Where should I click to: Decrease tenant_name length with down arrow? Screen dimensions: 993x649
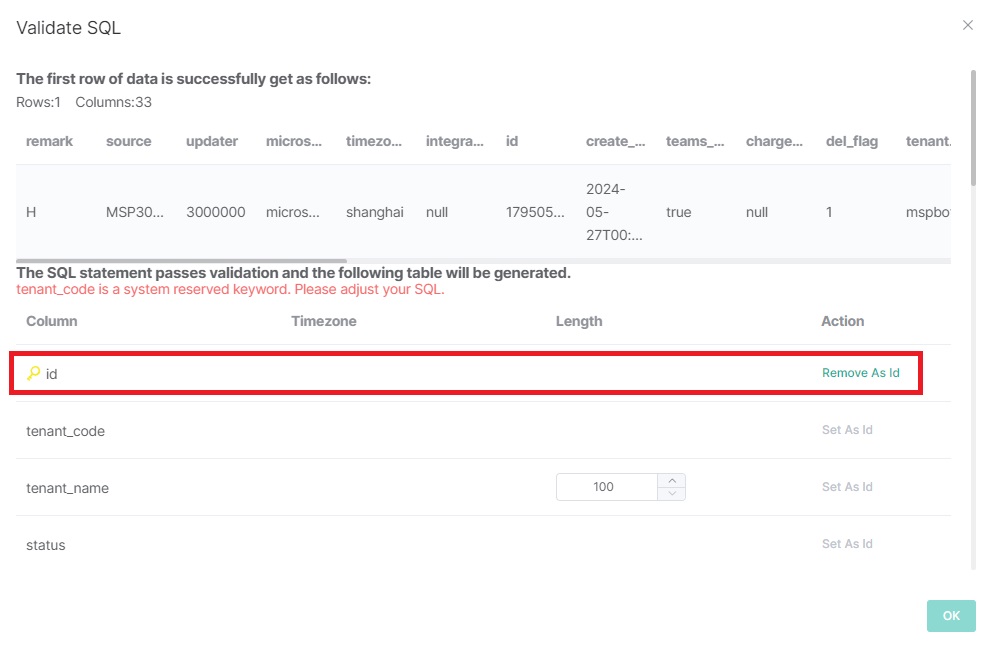pyautogui.click(x=673, y=494)
